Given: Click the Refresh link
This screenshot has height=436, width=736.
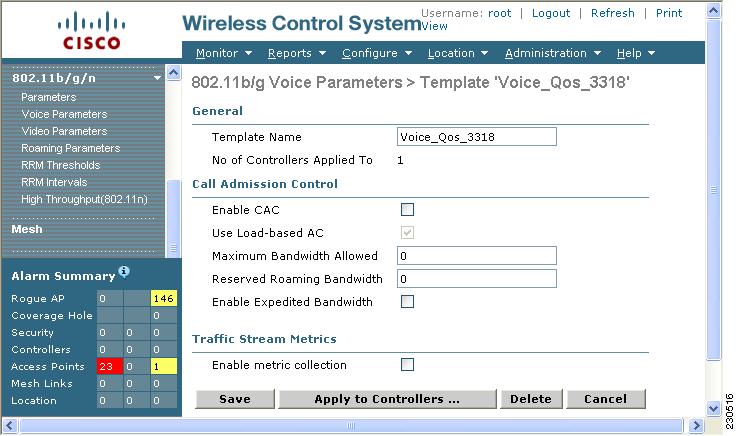Looking at the screenshot, I should 613,13.
